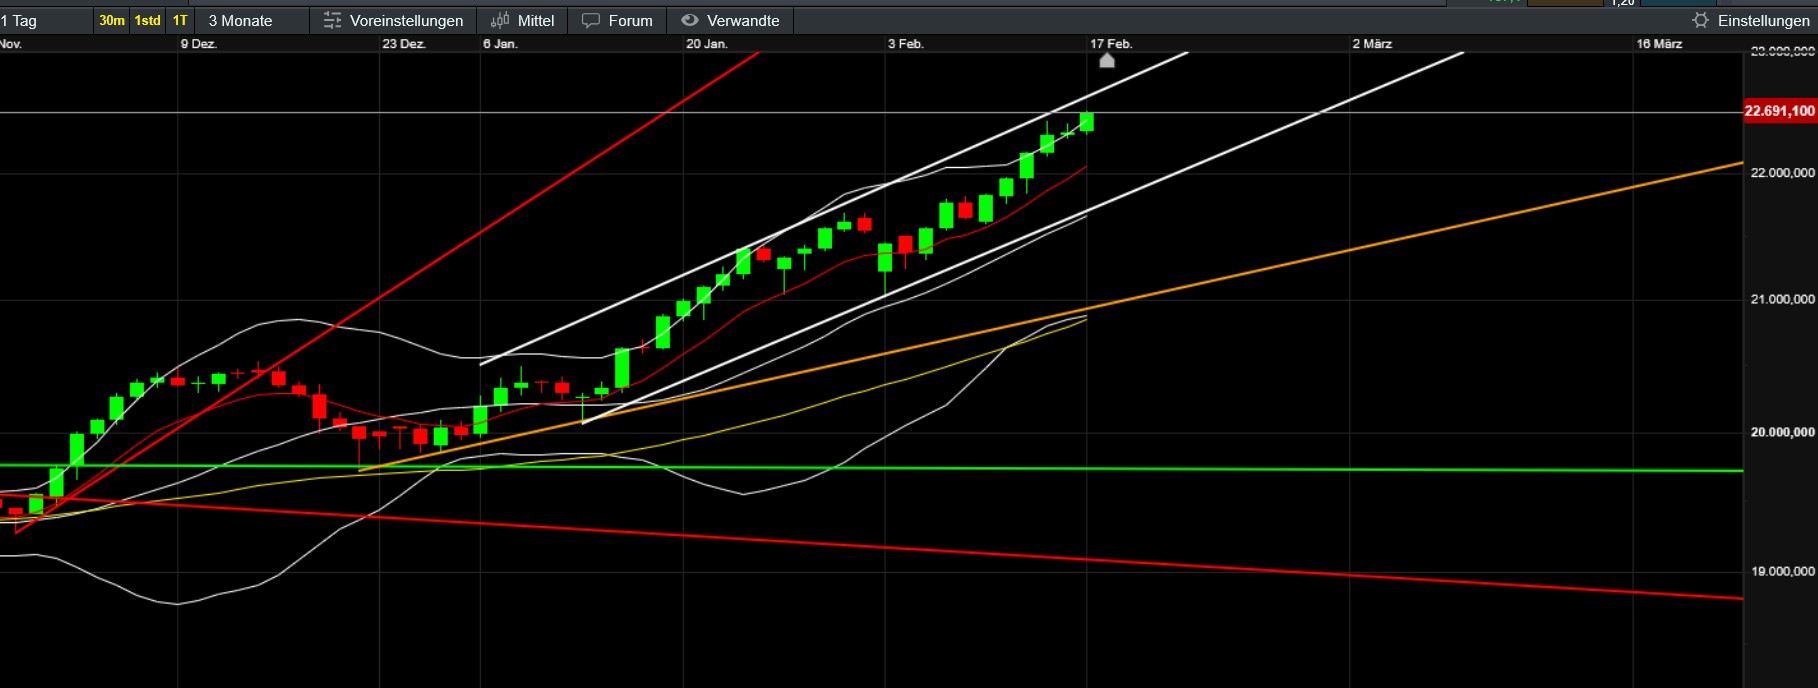
Task: Click the 3 Feb. date label
Action: coord(906,44)
